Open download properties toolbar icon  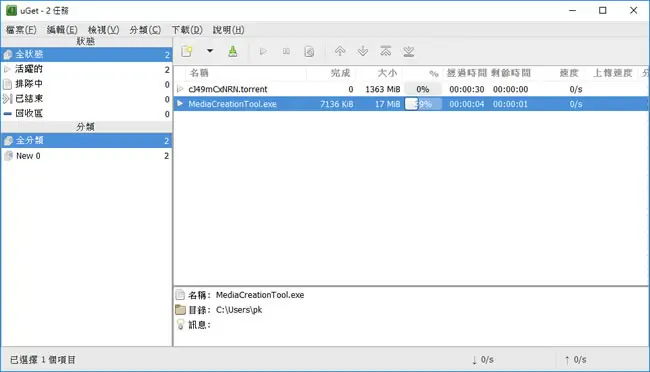point(309,51)
